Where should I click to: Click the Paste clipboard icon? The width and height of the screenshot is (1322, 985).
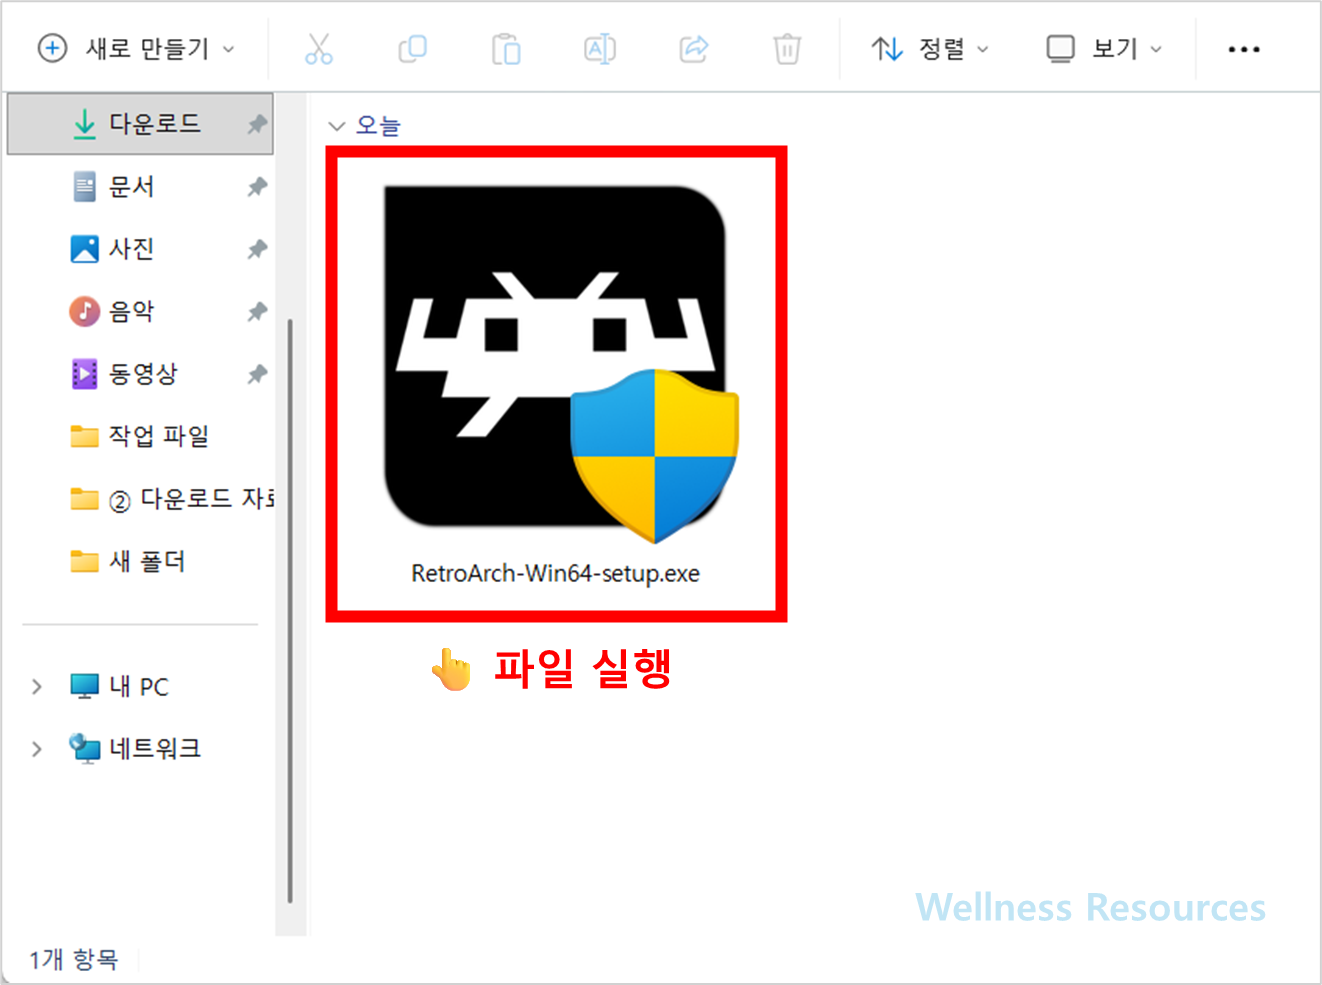coord(506,48)
